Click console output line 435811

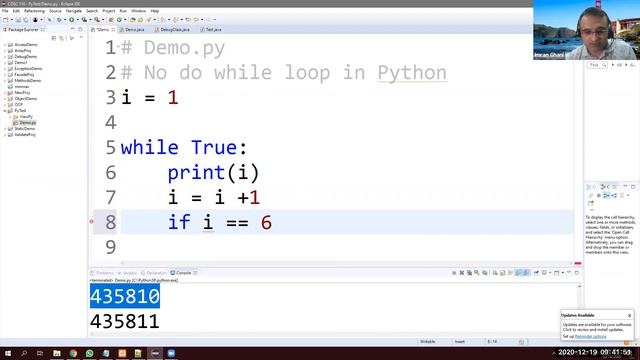tap(125, 321)
